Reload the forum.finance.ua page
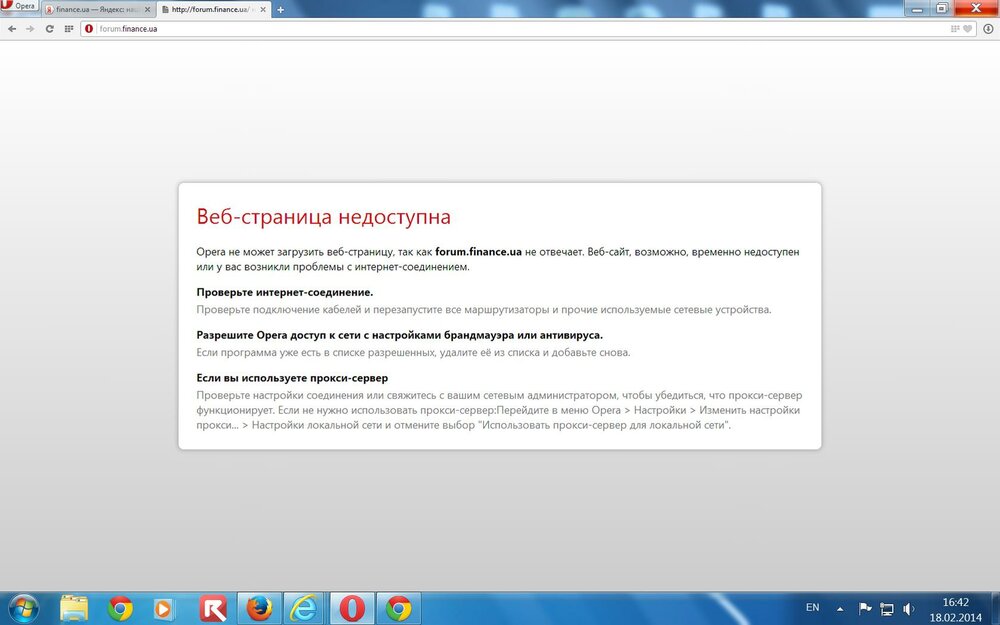Image resolution: width=1000 pixels, height=625 pixels. (48, 29)
